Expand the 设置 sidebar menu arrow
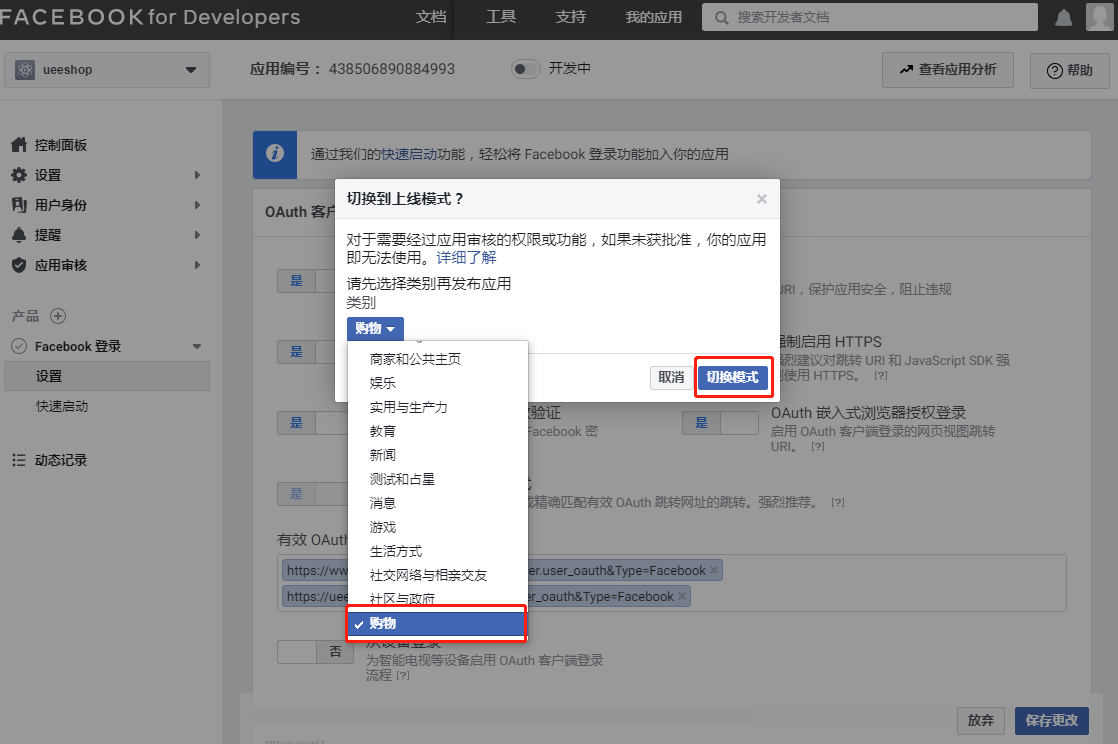1118x744 pixels. coord(198,175)
